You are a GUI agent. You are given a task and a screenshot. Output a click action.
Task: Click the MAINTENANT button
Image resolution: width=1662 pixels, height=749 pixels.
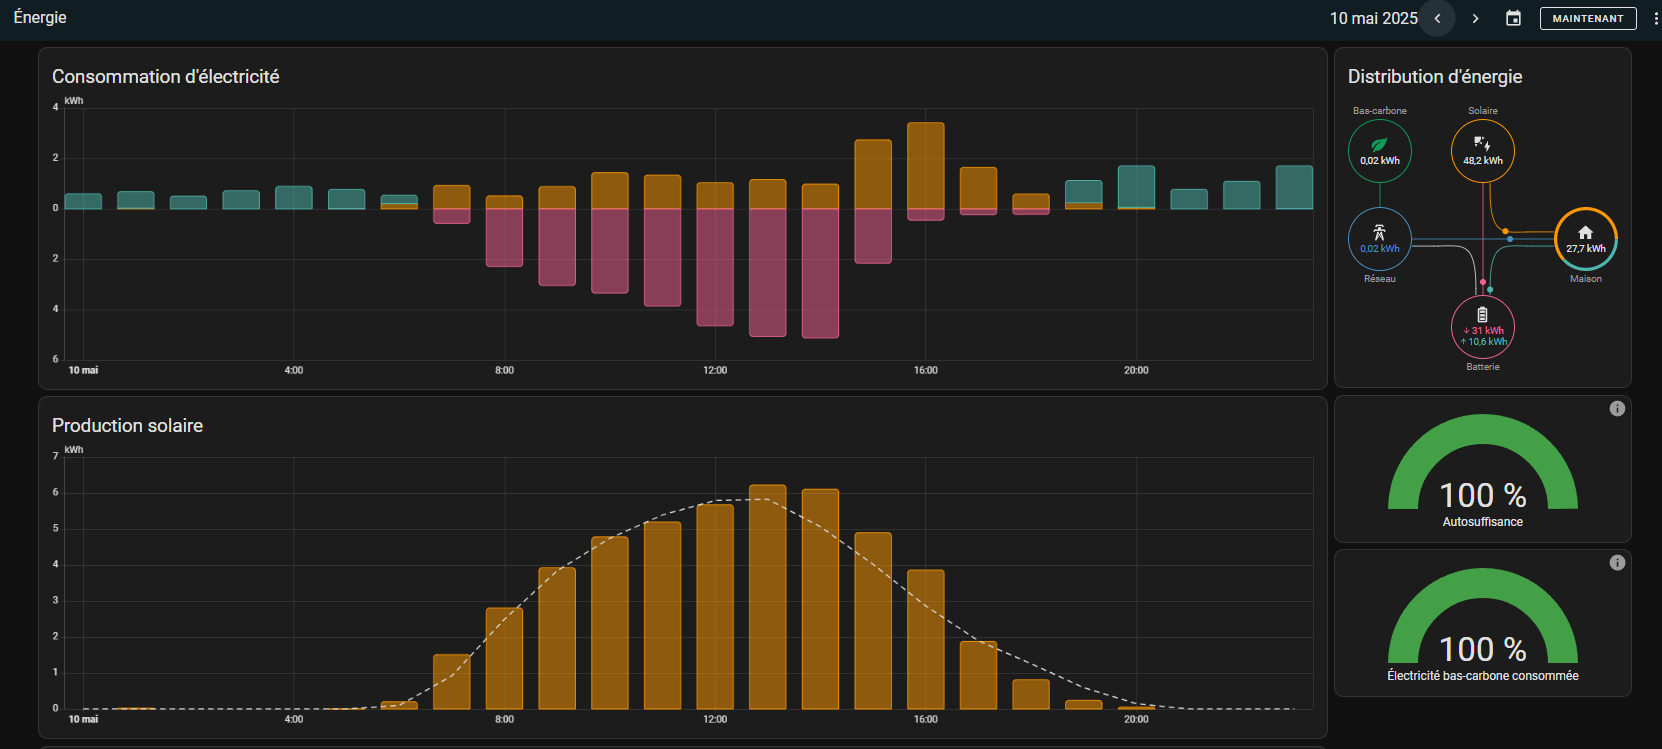pyautogui.click(x=1588, y=18)
